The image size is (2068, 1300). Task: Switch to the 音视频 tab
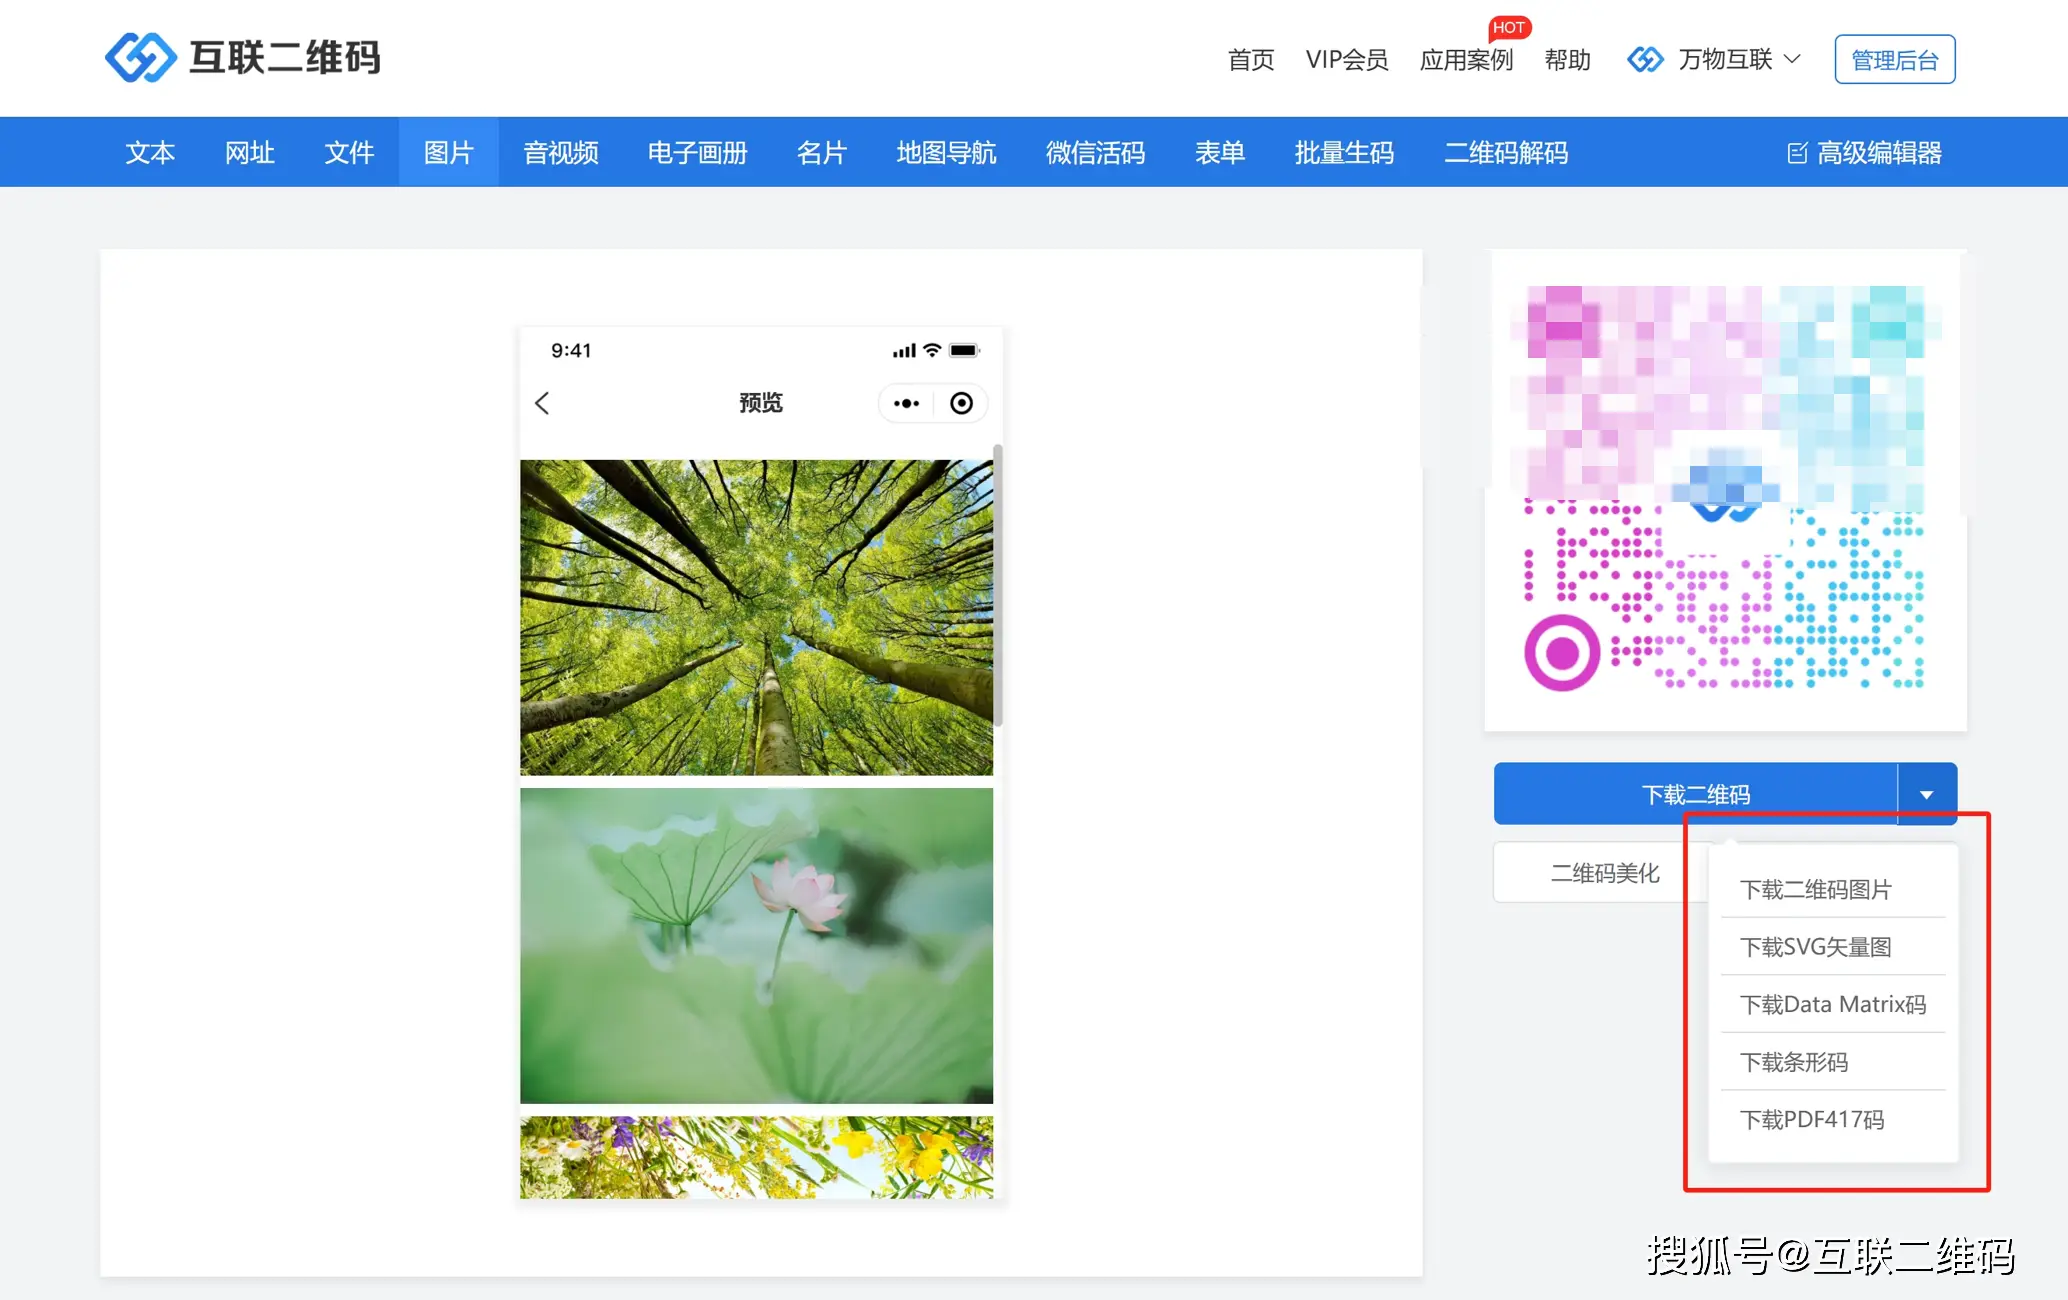pos(560,152)
